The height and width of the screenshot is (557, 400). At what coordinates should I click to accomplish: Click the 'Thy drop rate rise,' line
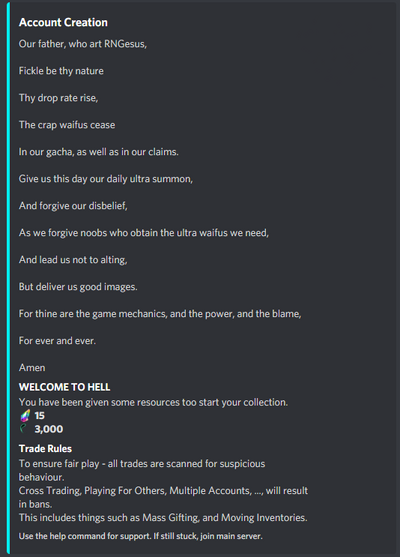tap(59, 98)
